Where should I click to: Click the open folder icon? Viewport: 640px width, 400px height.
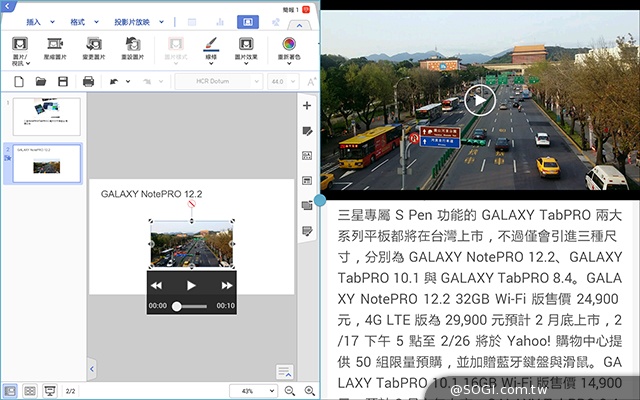pos(41,82)
